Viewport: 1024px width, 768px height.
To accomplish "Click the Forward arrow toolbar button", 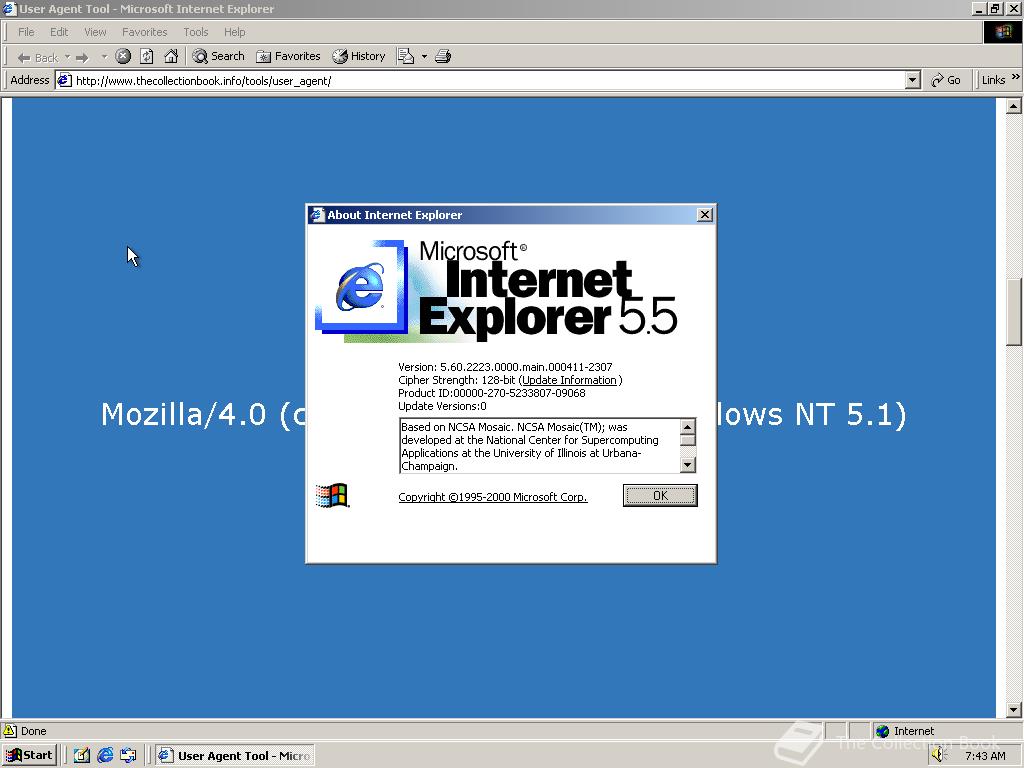I will pyautogui.click(x=82, y=57).
